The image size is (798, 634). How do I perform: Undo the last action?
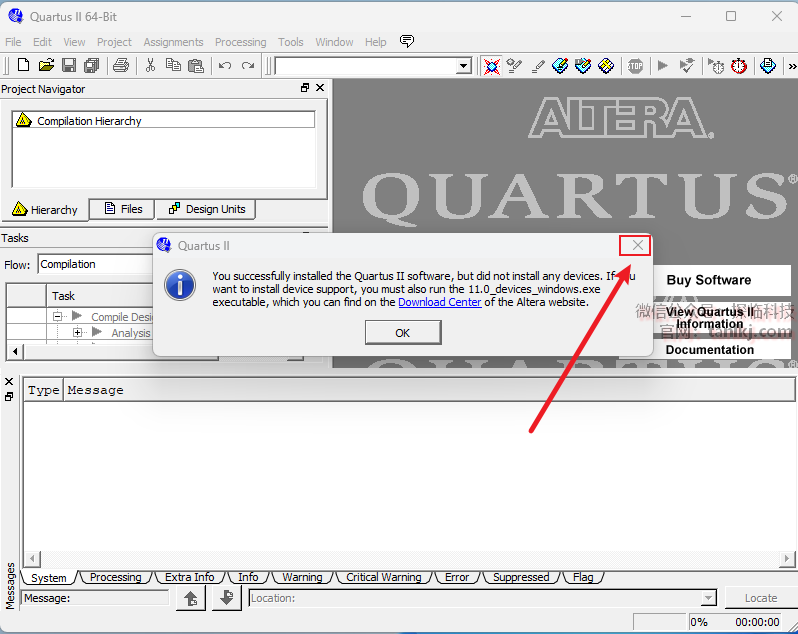(224, 66)
